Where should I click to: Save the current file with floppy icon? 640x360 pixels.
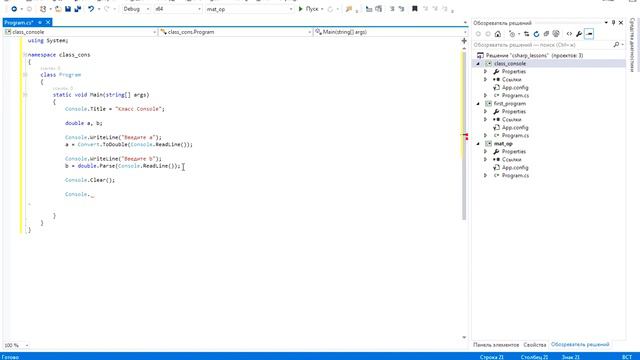click(68, 9)
